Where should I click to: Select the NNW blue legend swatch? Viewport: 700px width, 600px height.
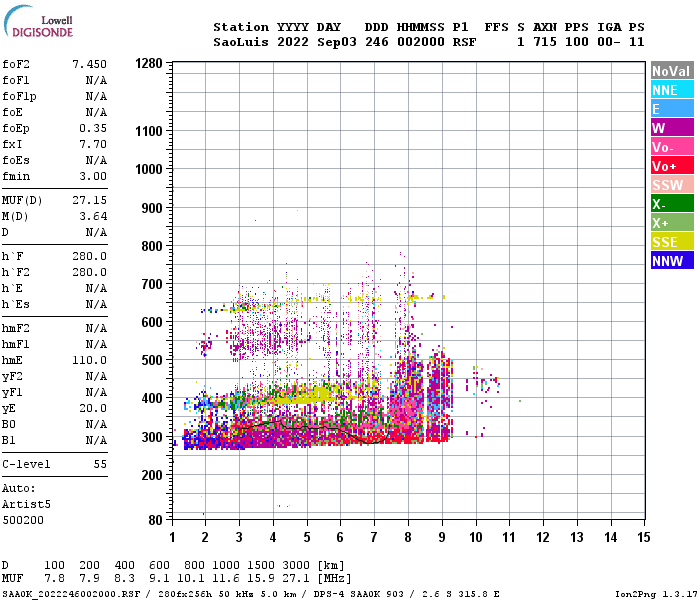click(672, 261)
